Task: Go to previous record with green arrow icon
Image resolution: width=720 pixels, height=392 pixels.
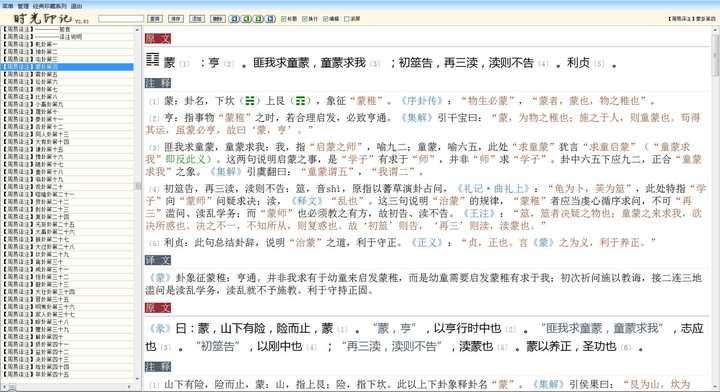Action: [246, 19]
